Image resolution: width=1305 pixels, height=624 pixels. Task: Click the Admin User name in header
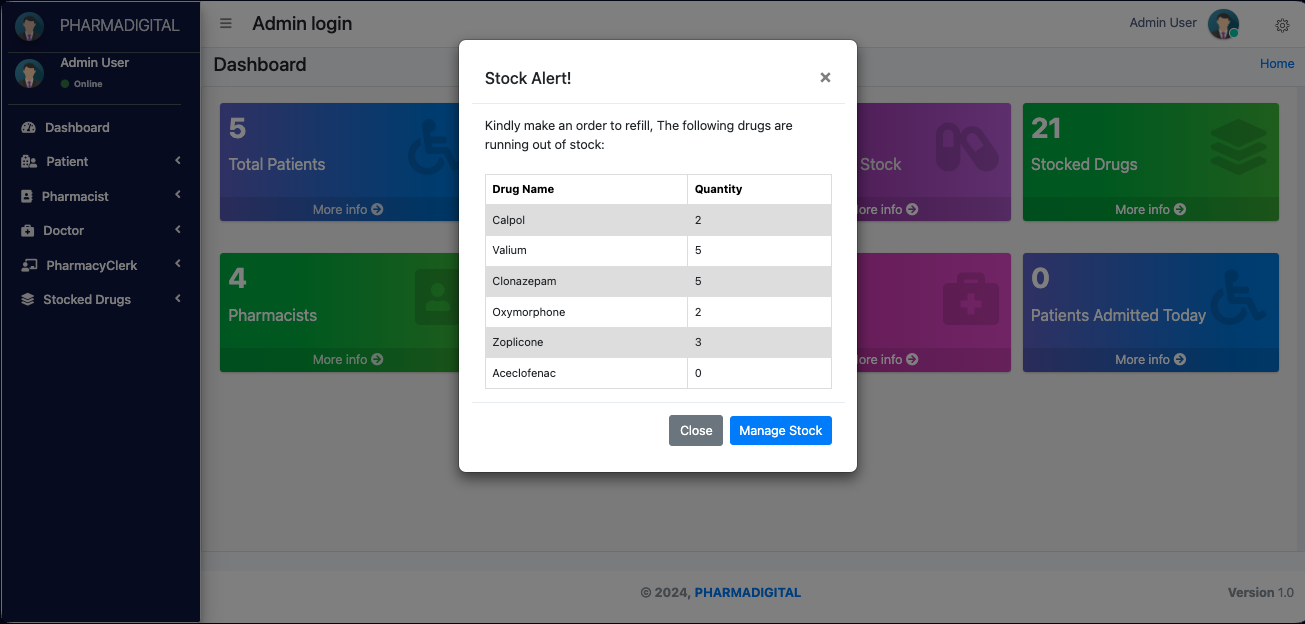tap(1163, 23)
